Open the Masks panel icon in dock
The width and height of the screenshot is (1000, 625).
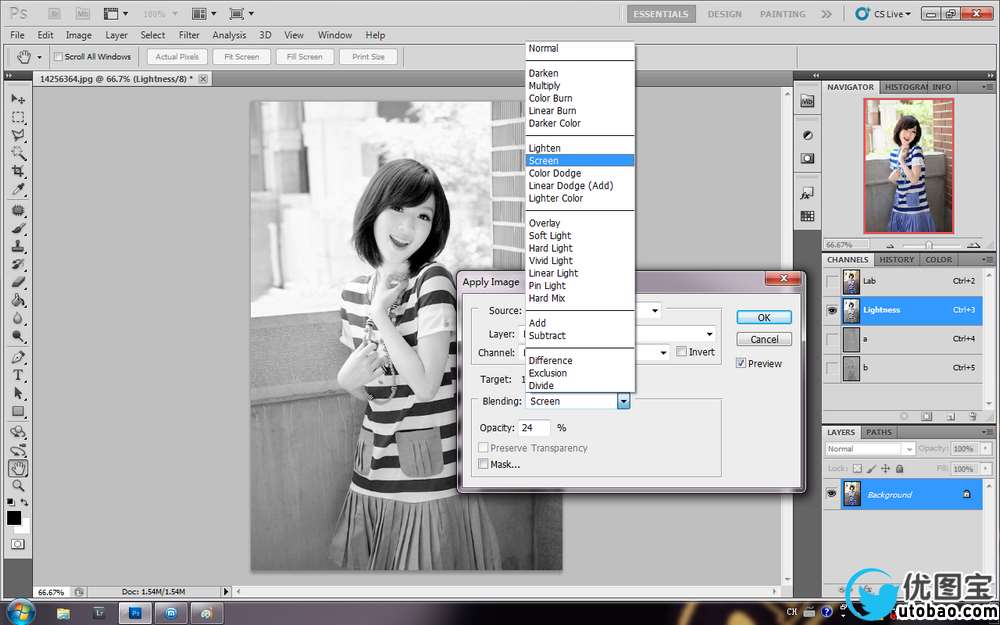[807, 158]
